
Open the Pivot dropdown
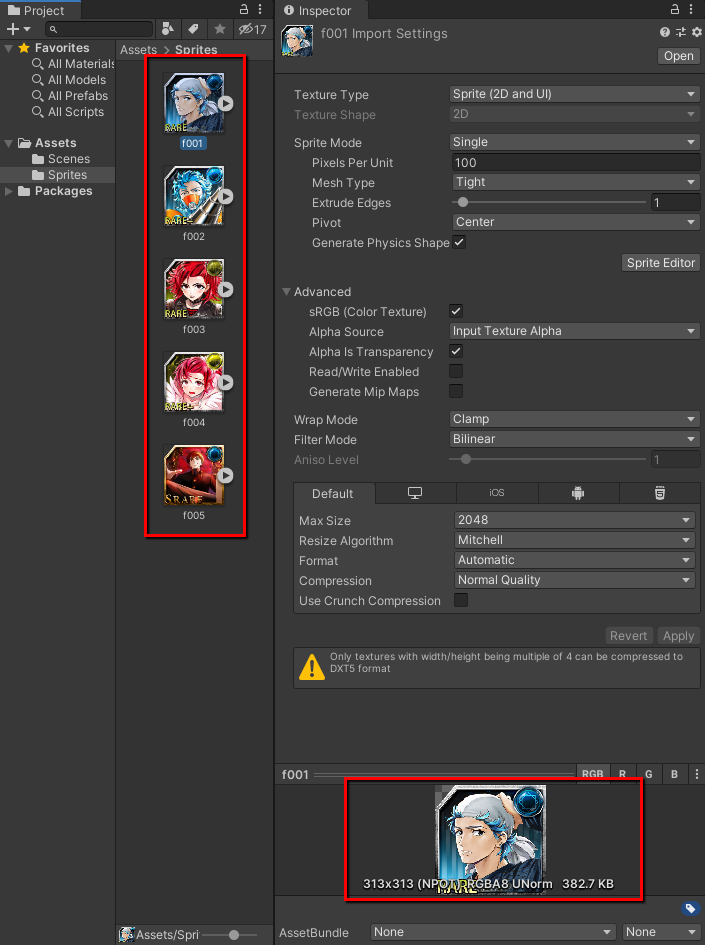pyautogui.click(x=576, y=222)
